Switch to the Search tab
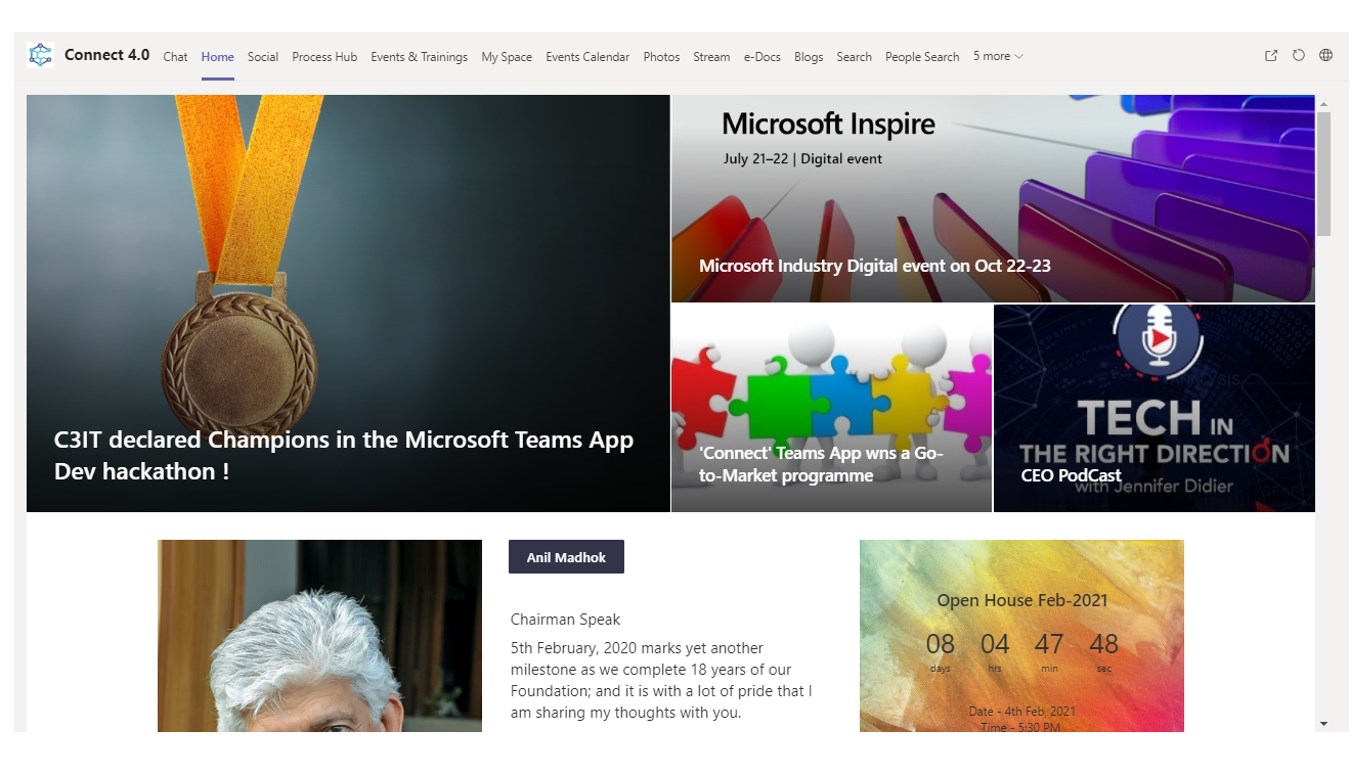 (854, 57)
